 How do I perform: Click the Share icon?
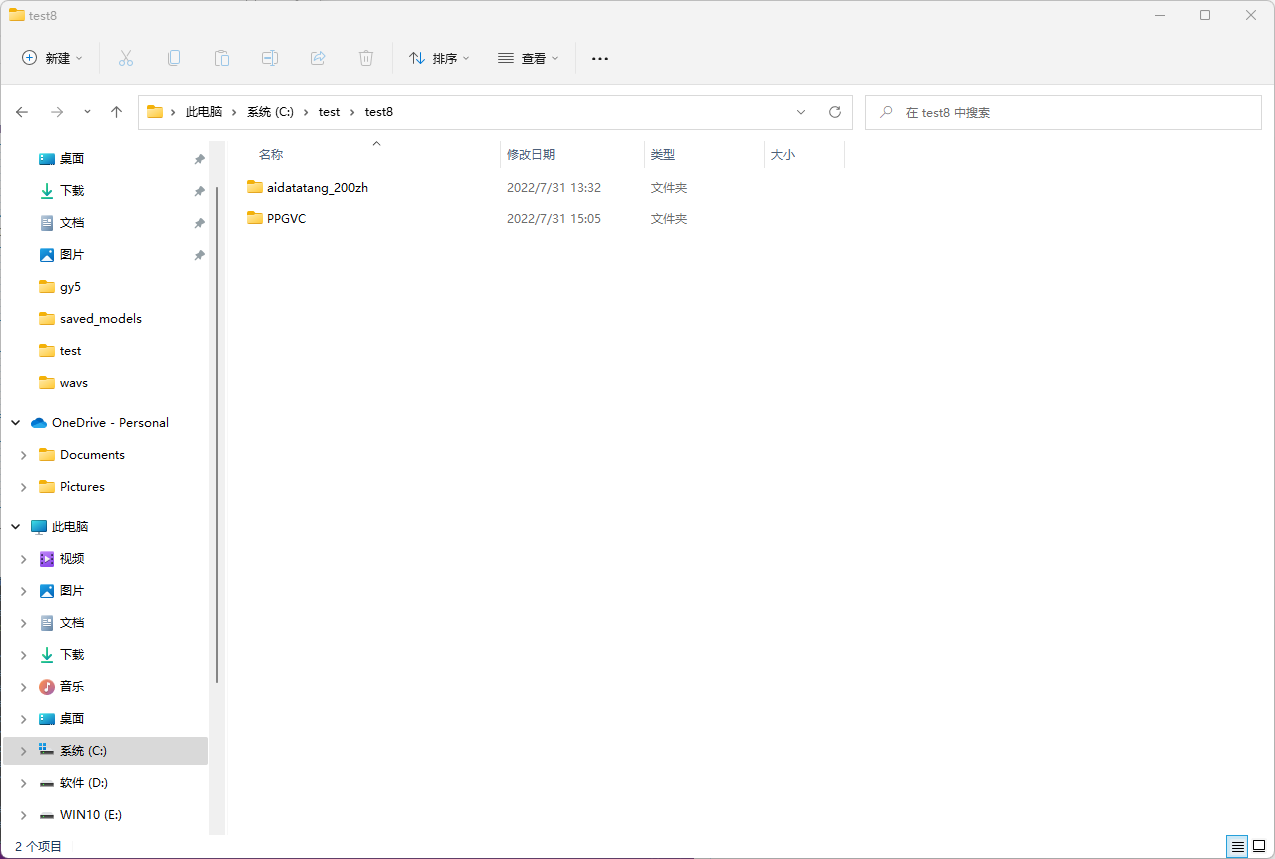318,58
